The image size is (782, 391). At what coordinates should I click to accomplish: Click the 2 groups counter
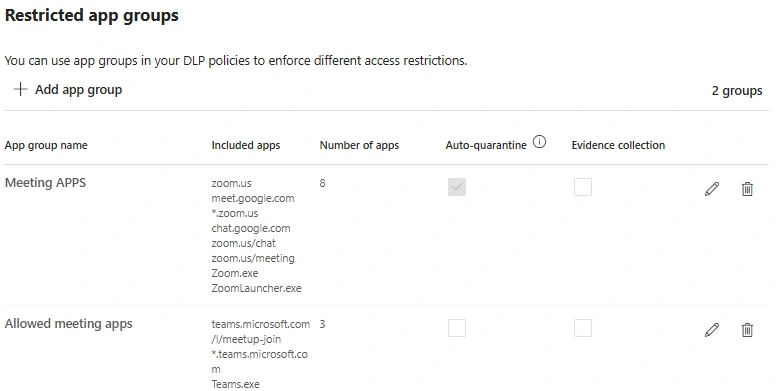(x=737, y=91)
